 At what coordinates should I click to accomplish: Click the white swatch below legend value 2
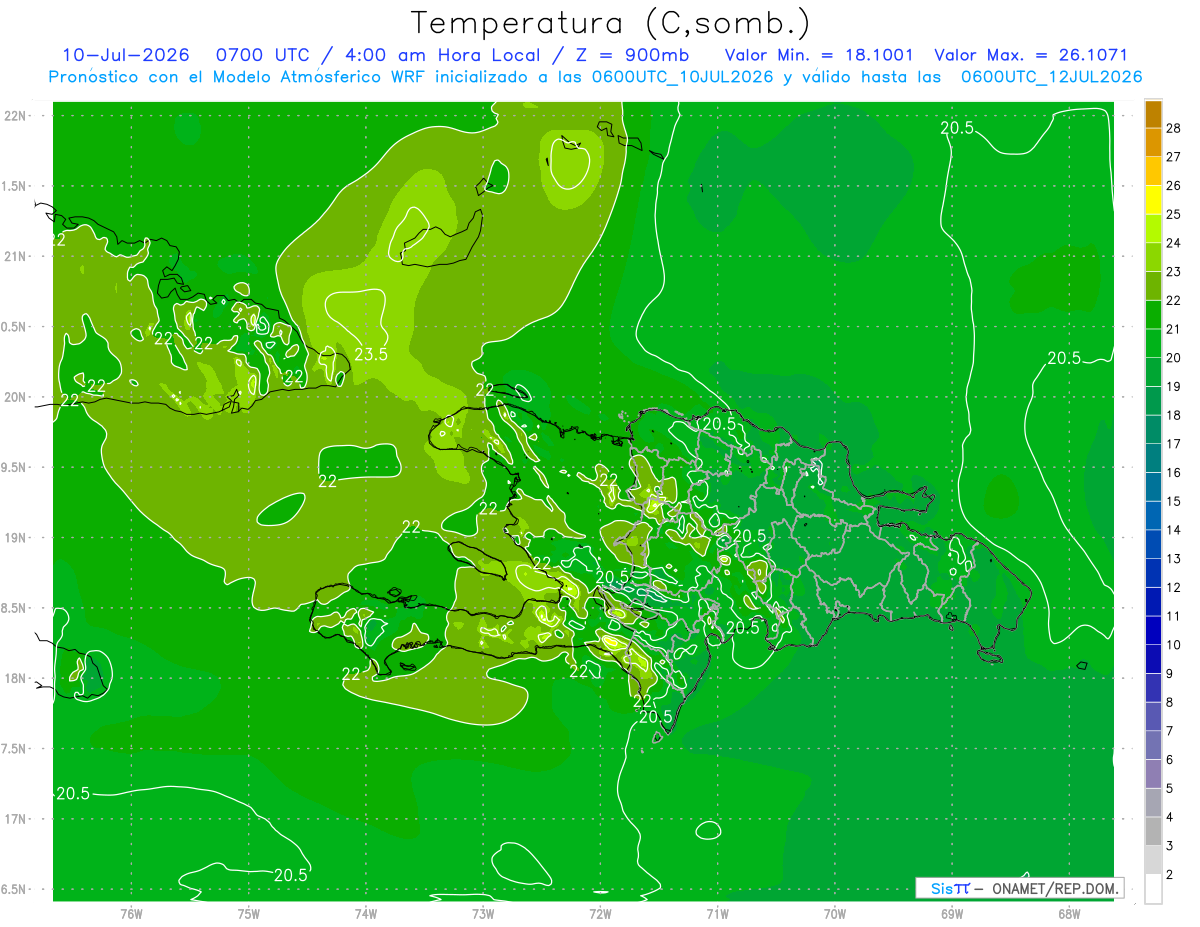tap(1153, 889)
